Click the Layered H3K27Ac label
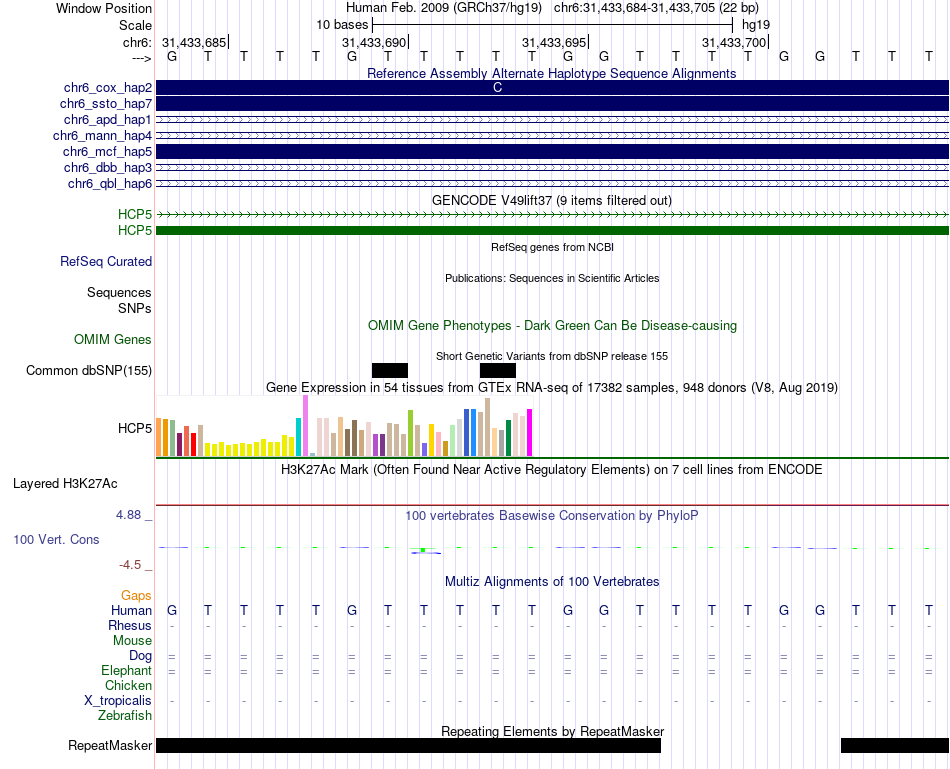This screenshot has width=950, height=769. [65, 484]
